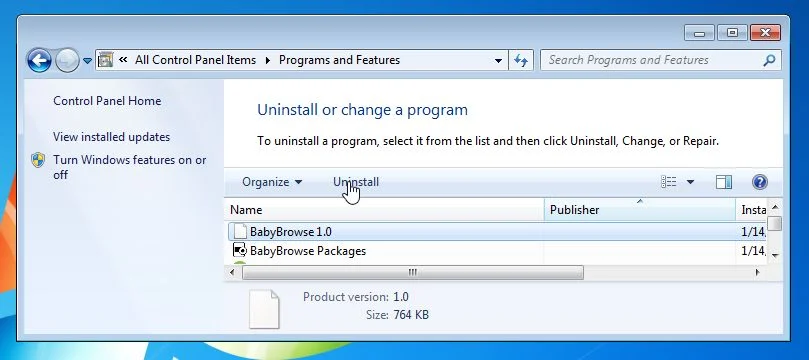Click the vertical scrollbar up arrow
Screen dimensions: 809x360
774,207
